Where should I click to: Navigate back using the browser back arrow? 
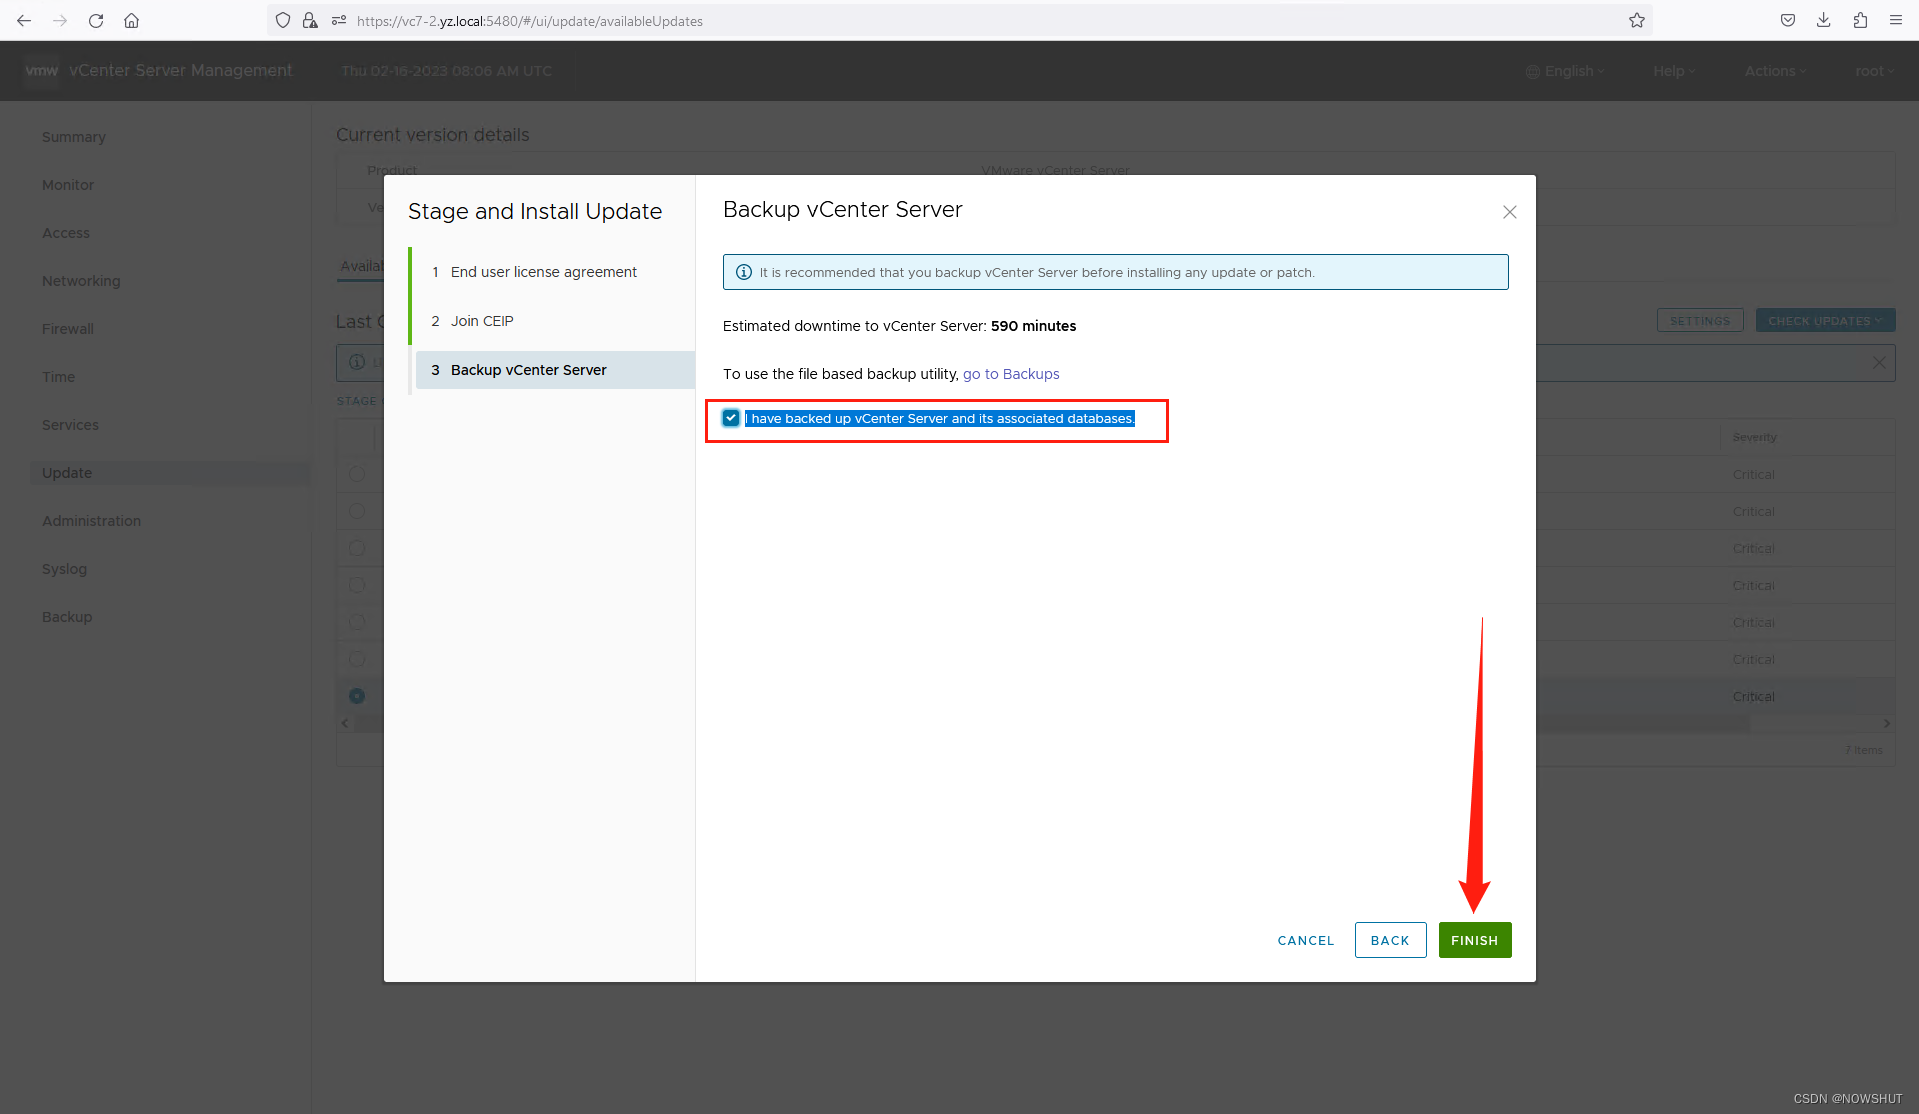23,20
